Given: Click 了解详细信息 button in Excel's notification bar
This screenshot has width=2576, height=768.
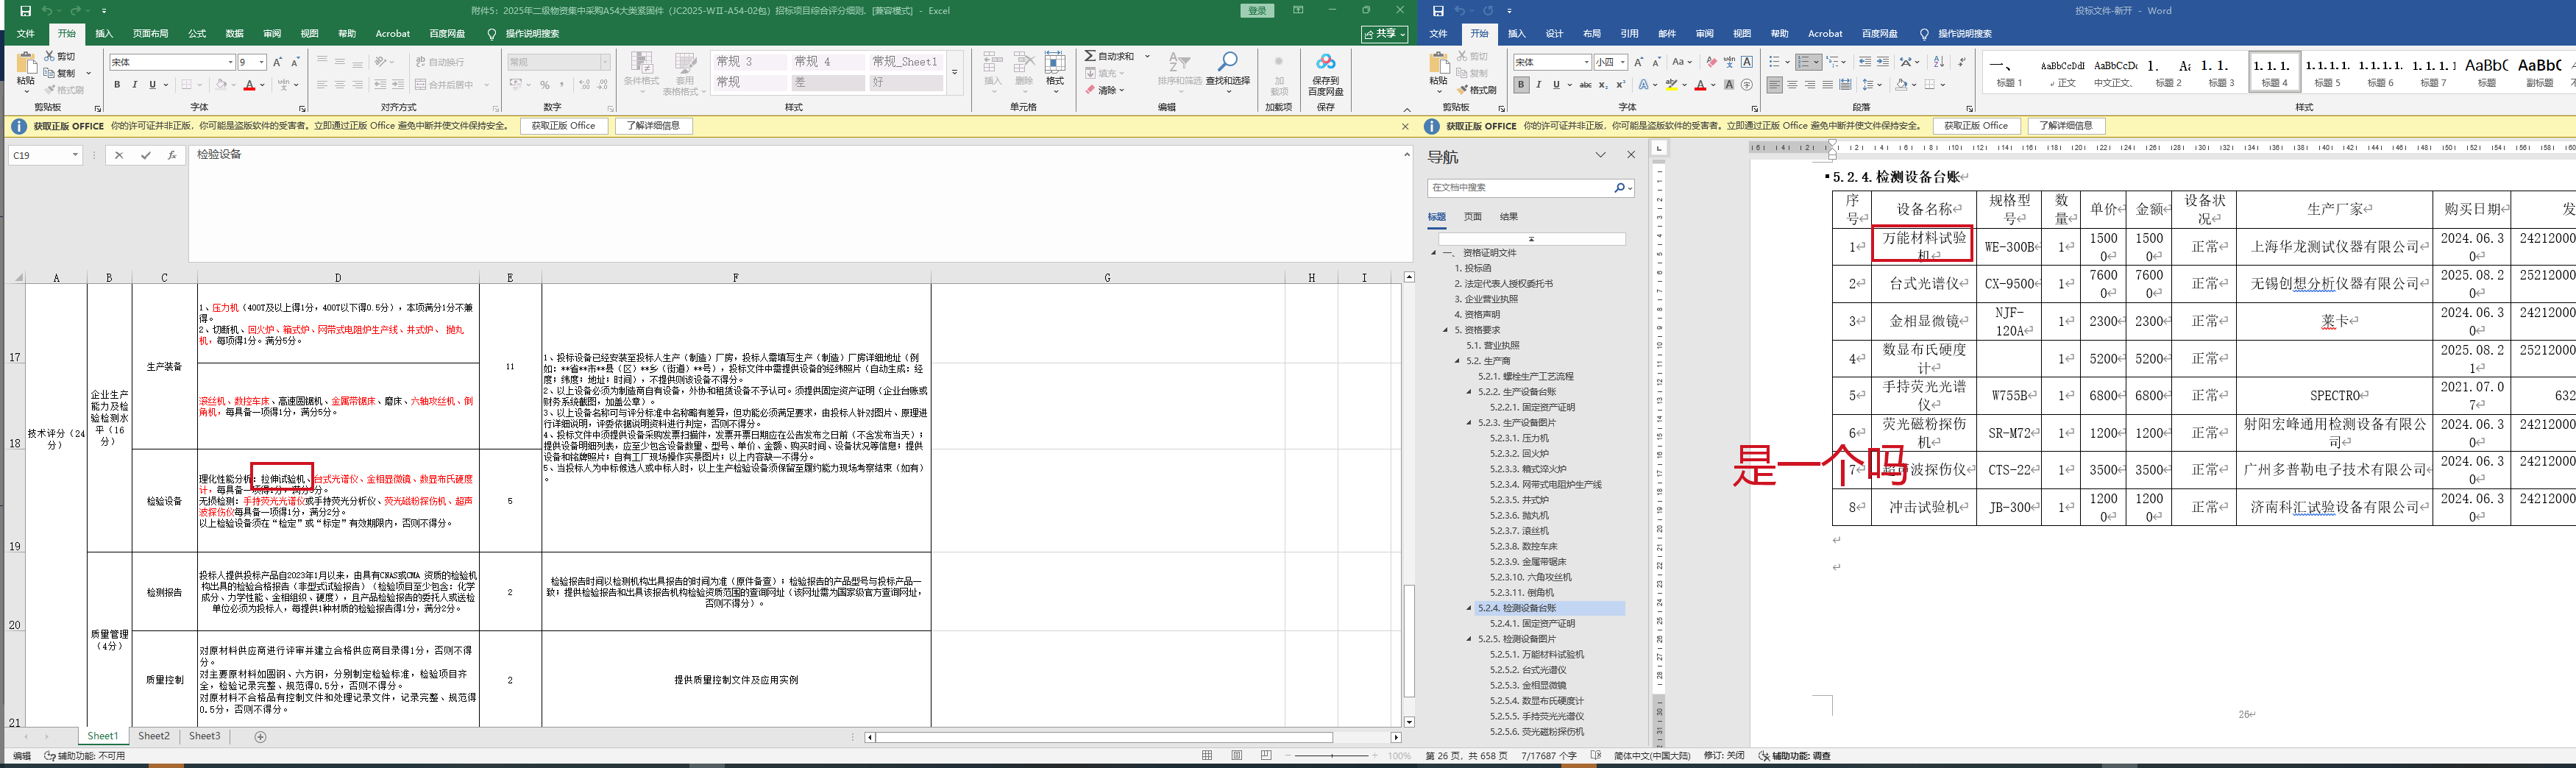Looking at the screenshot, I should click(653, 126).
